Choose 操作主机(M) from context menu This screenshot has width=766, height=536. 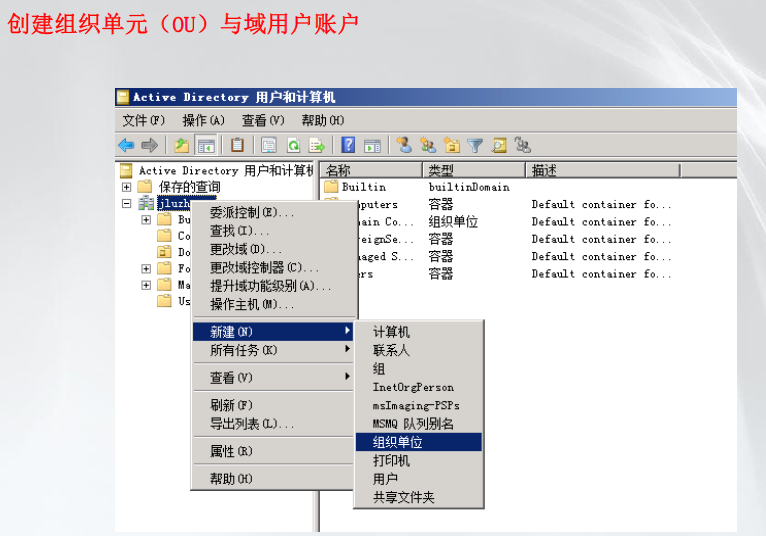pyautogui.click(x=274, y=304)
